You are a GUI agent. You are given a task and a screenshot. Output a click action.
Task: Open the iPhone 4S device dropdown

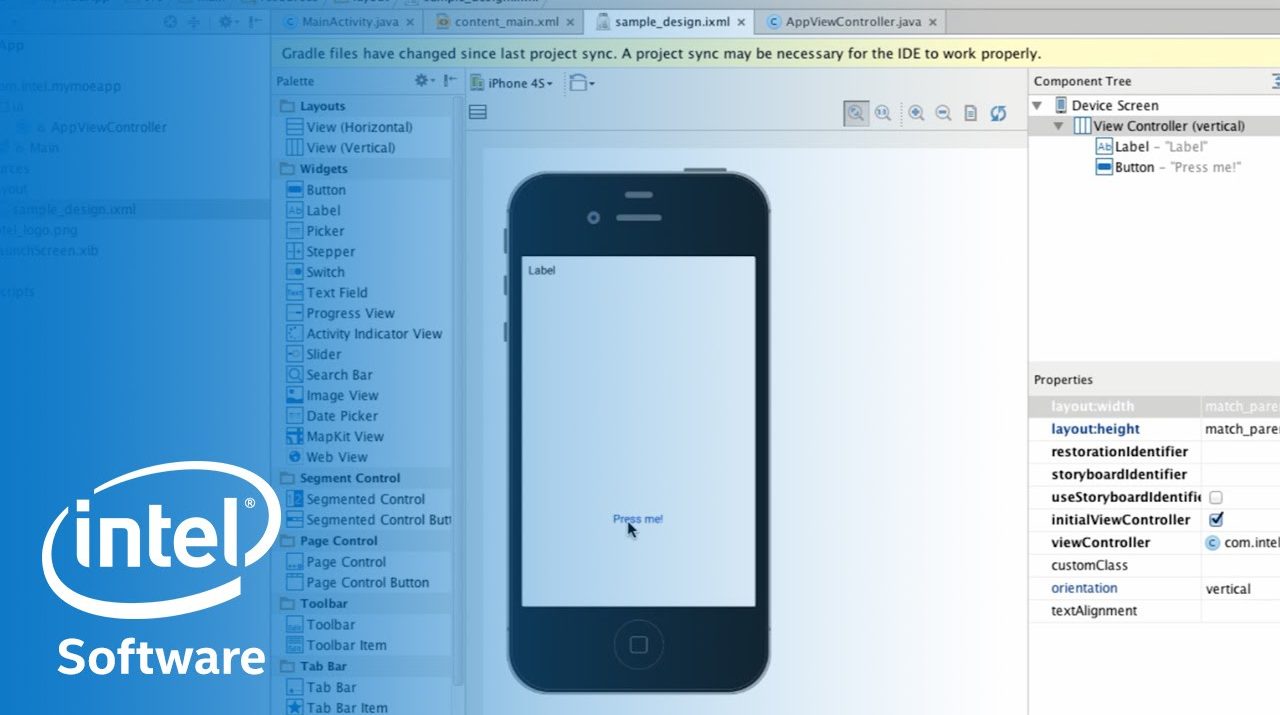click(513, 83)
